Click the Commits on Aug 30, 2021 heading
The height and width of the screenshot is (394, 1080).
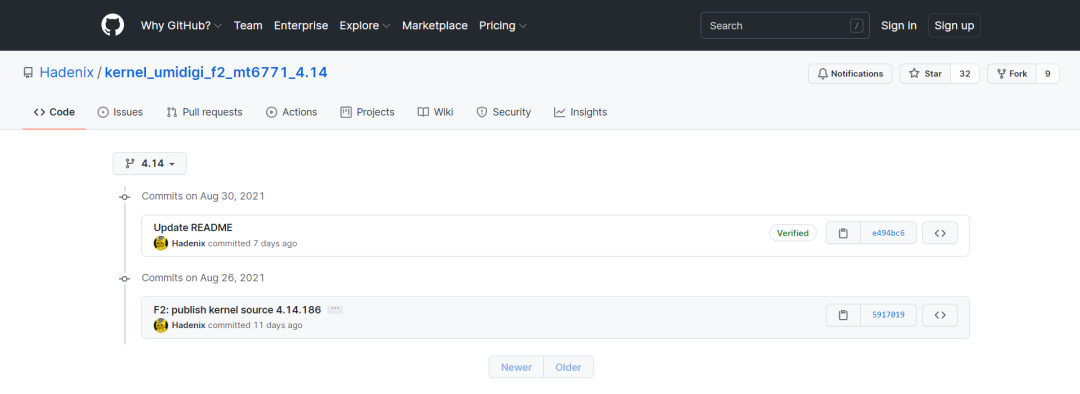(x=203, y=196)
